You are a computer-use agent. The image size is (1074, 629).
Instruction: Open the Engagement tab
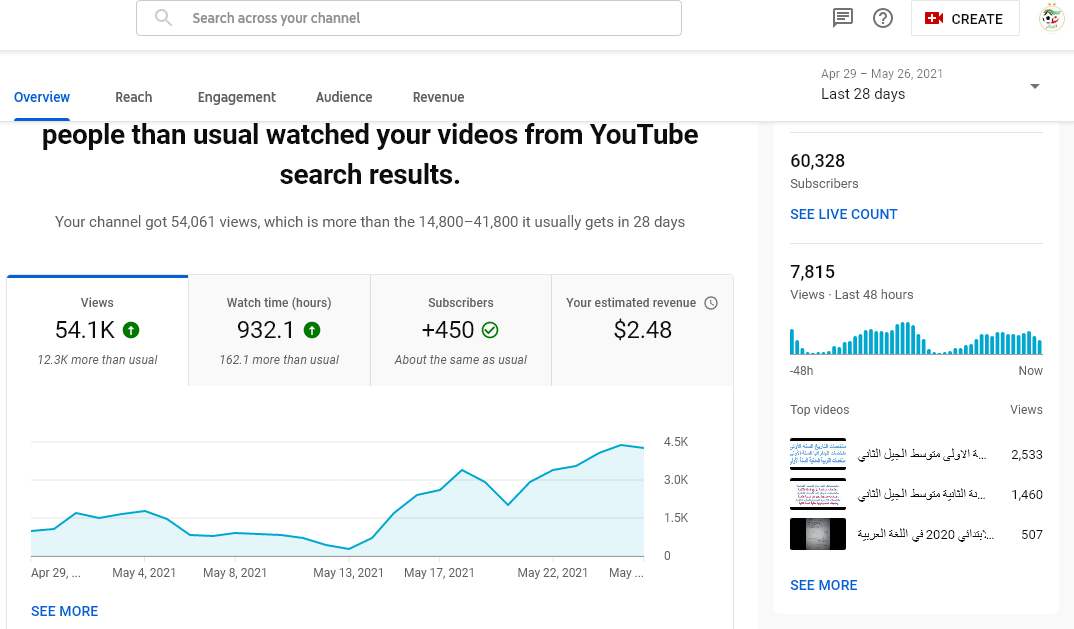coord(236,97)
